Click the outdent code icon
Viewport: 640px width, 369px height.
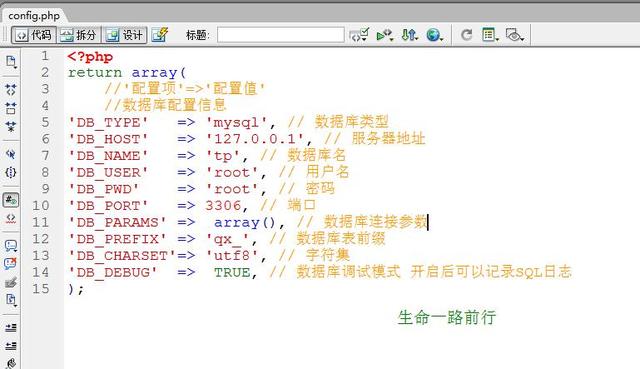pos(11,346)
